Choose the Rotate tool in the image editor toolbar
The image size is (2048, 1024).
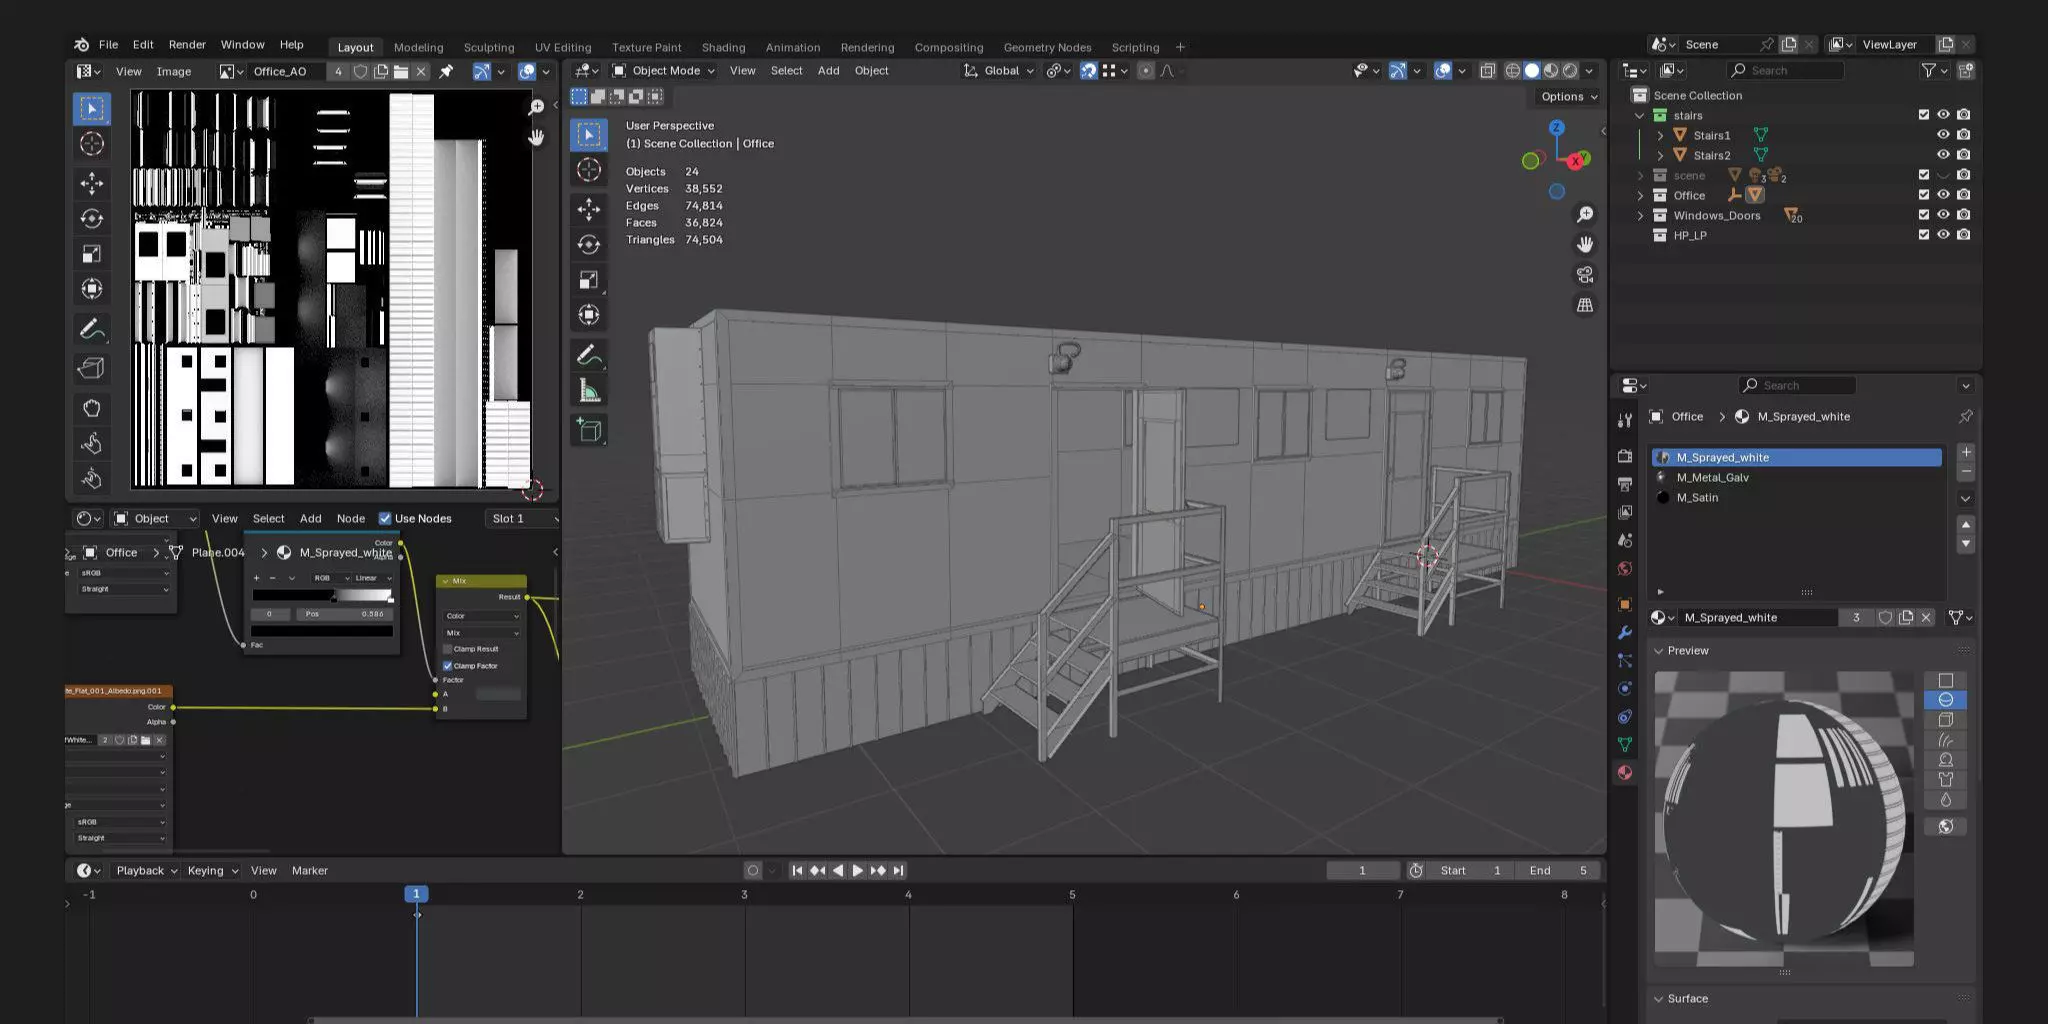(92, 218)
